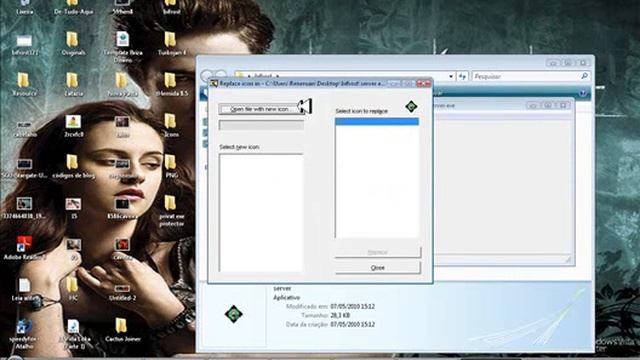Viewport: 640px width, 360px height.
Task: Click the 'Data da criação' value in details pane
Action: [x=352, y=324]
